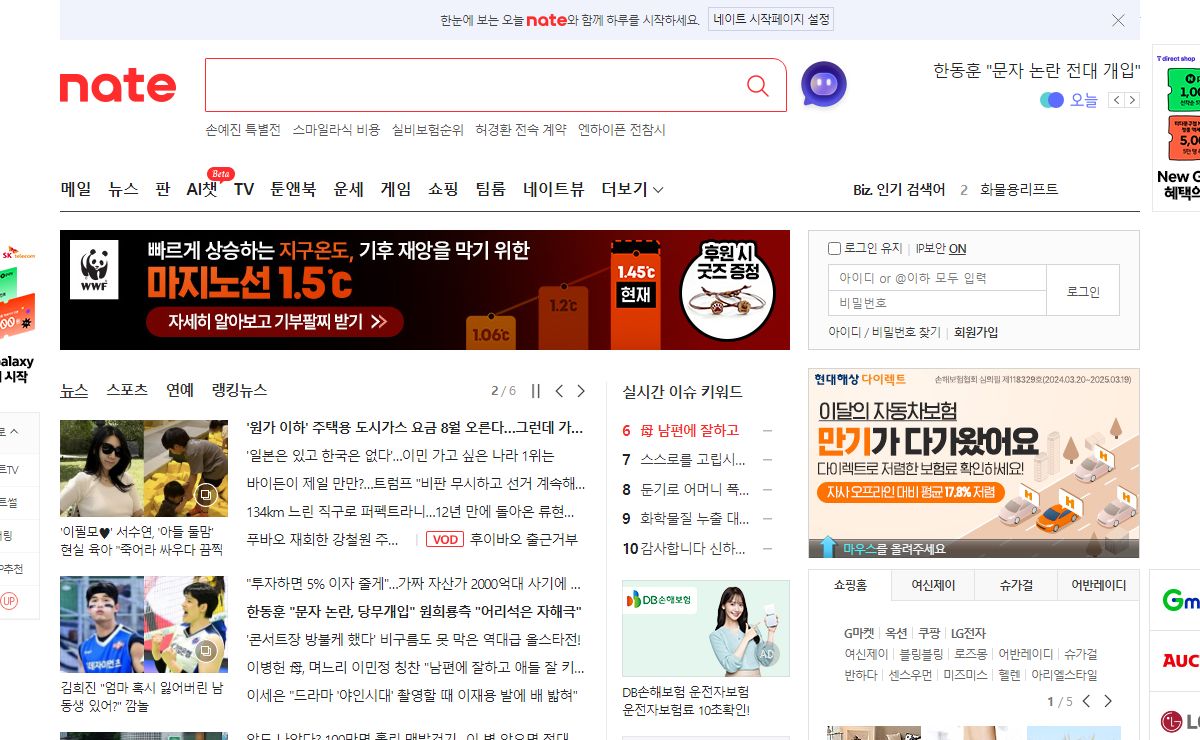Click the nate logo
The height and width of the screenshot is (740, 1200).
(x=118, y=87)
